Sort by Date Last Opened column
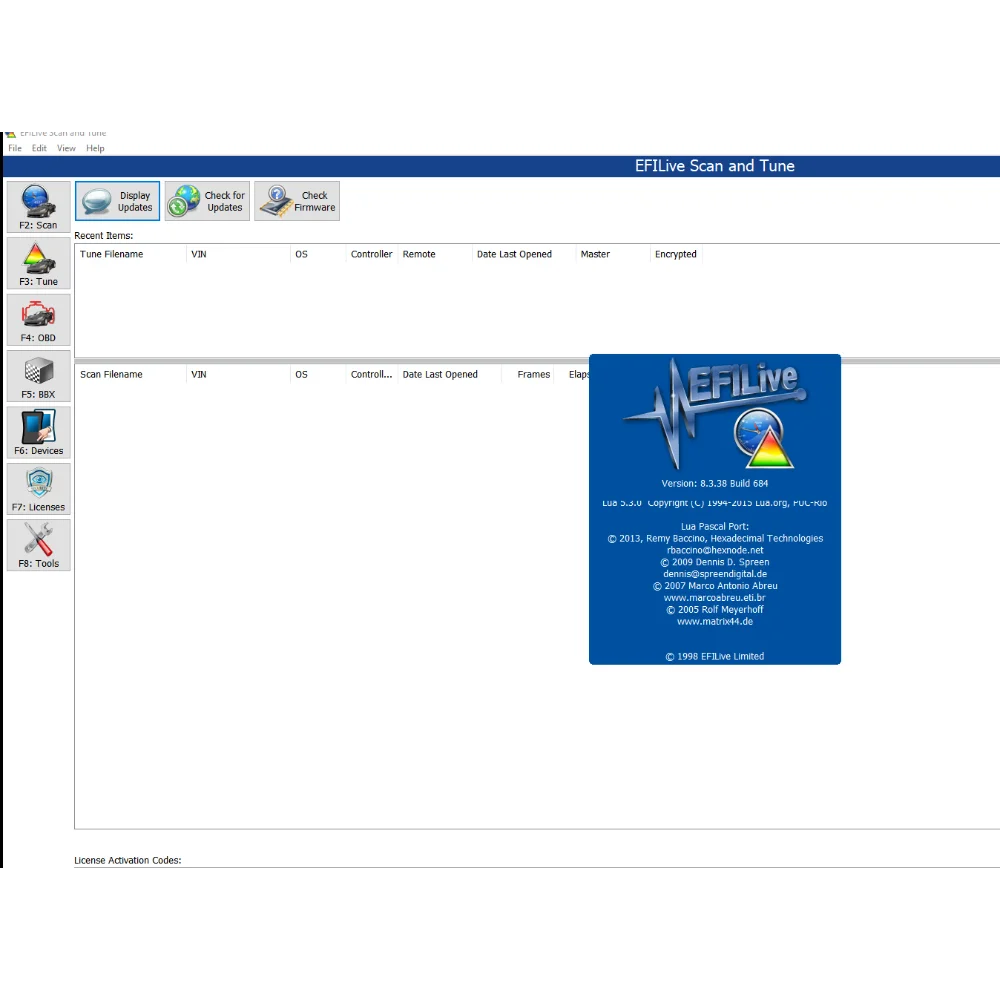 click(514, 254)
